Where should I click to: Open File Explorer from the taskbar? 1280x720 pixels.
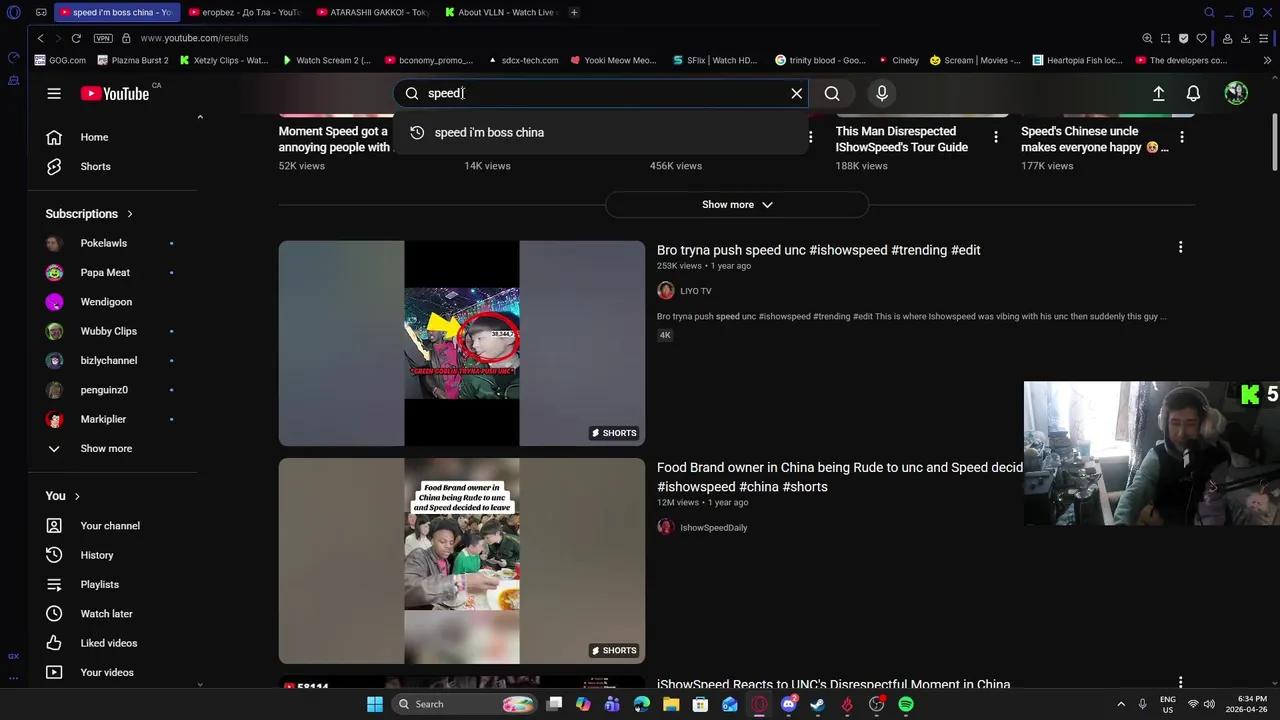671,704
